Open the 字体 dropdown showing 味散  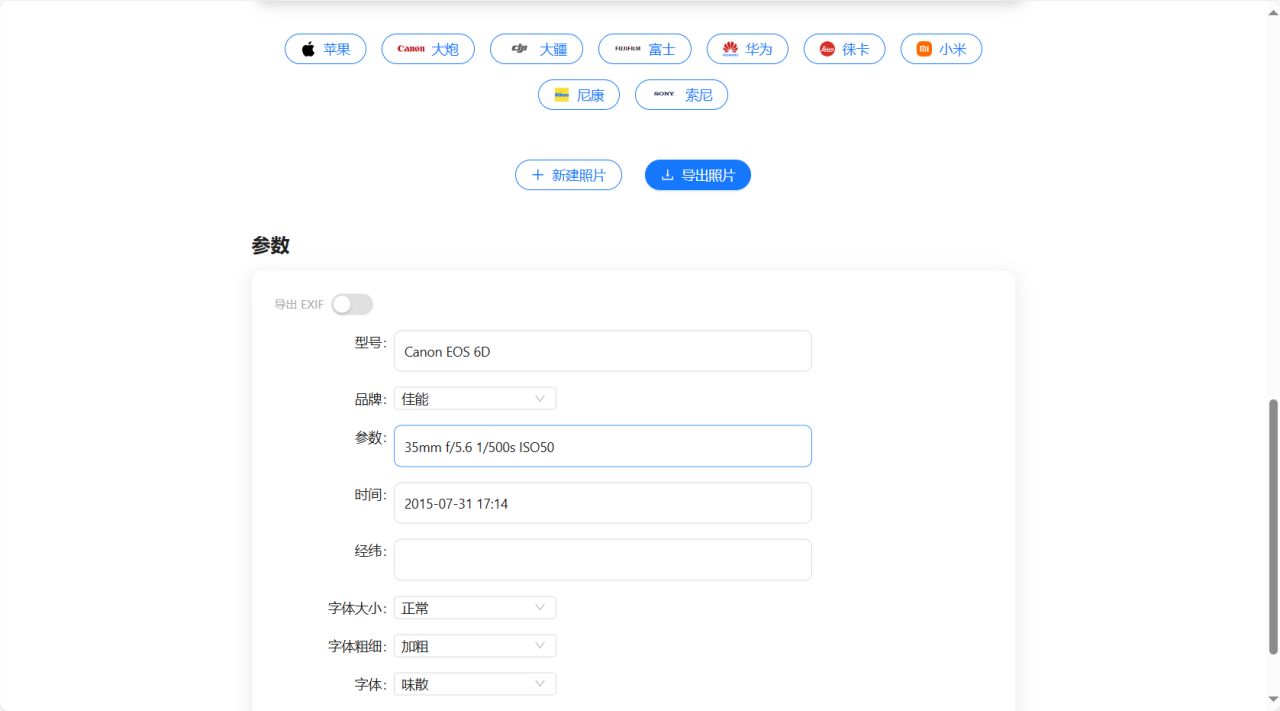pos(475,684)
